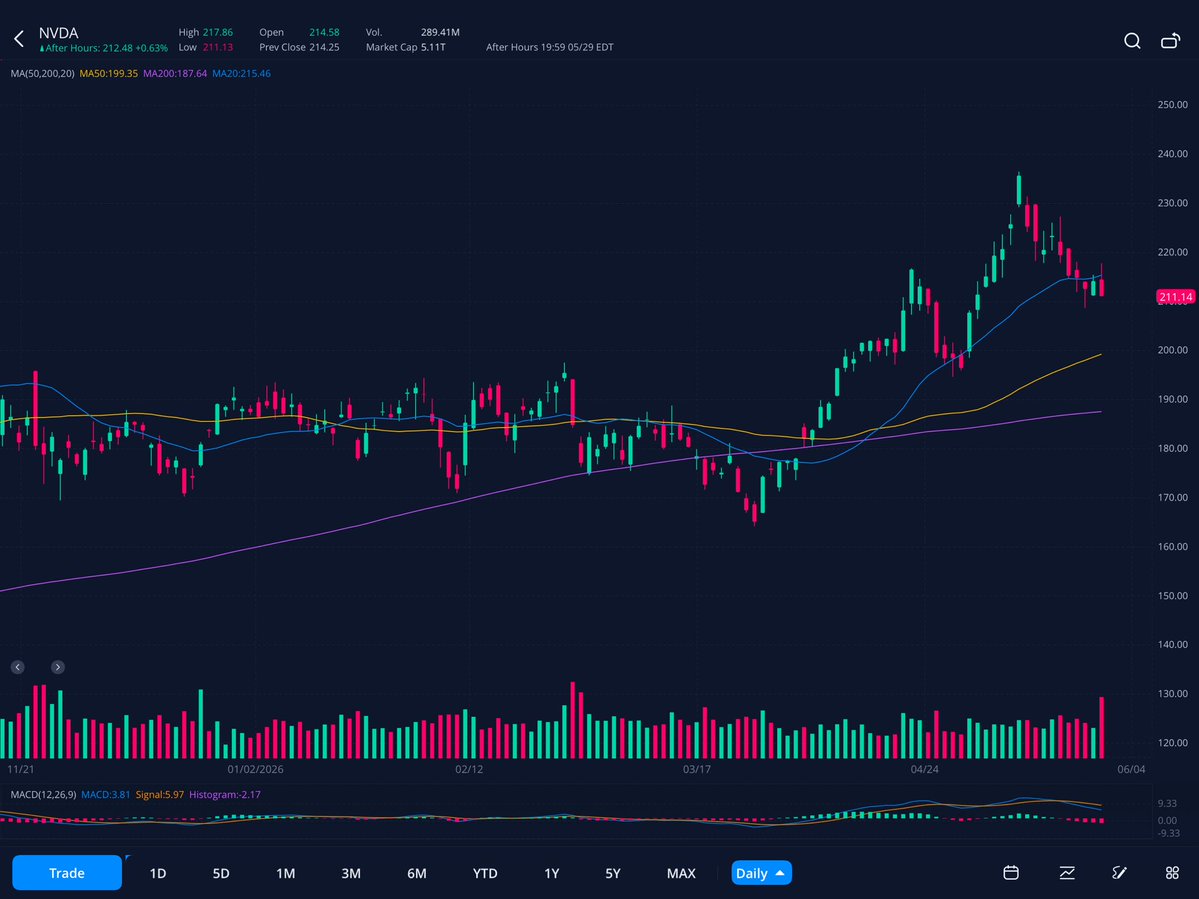Open the grid layout icon
The width and height of the screenshot is (1199, 899).
pyautogui.click(x=1172, y=872)
